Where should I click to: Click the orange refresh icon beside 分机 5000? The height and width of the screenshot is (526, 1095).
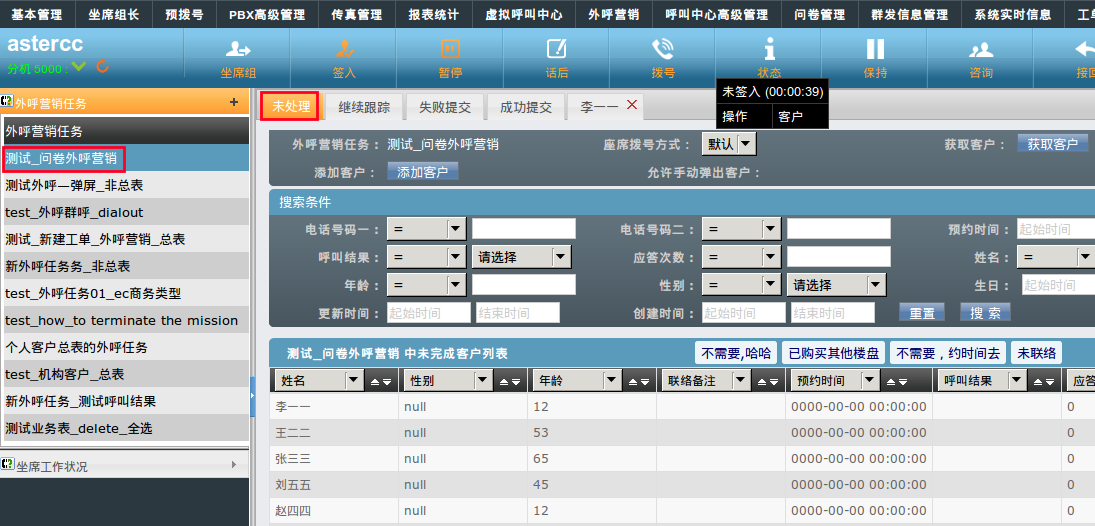102,67
